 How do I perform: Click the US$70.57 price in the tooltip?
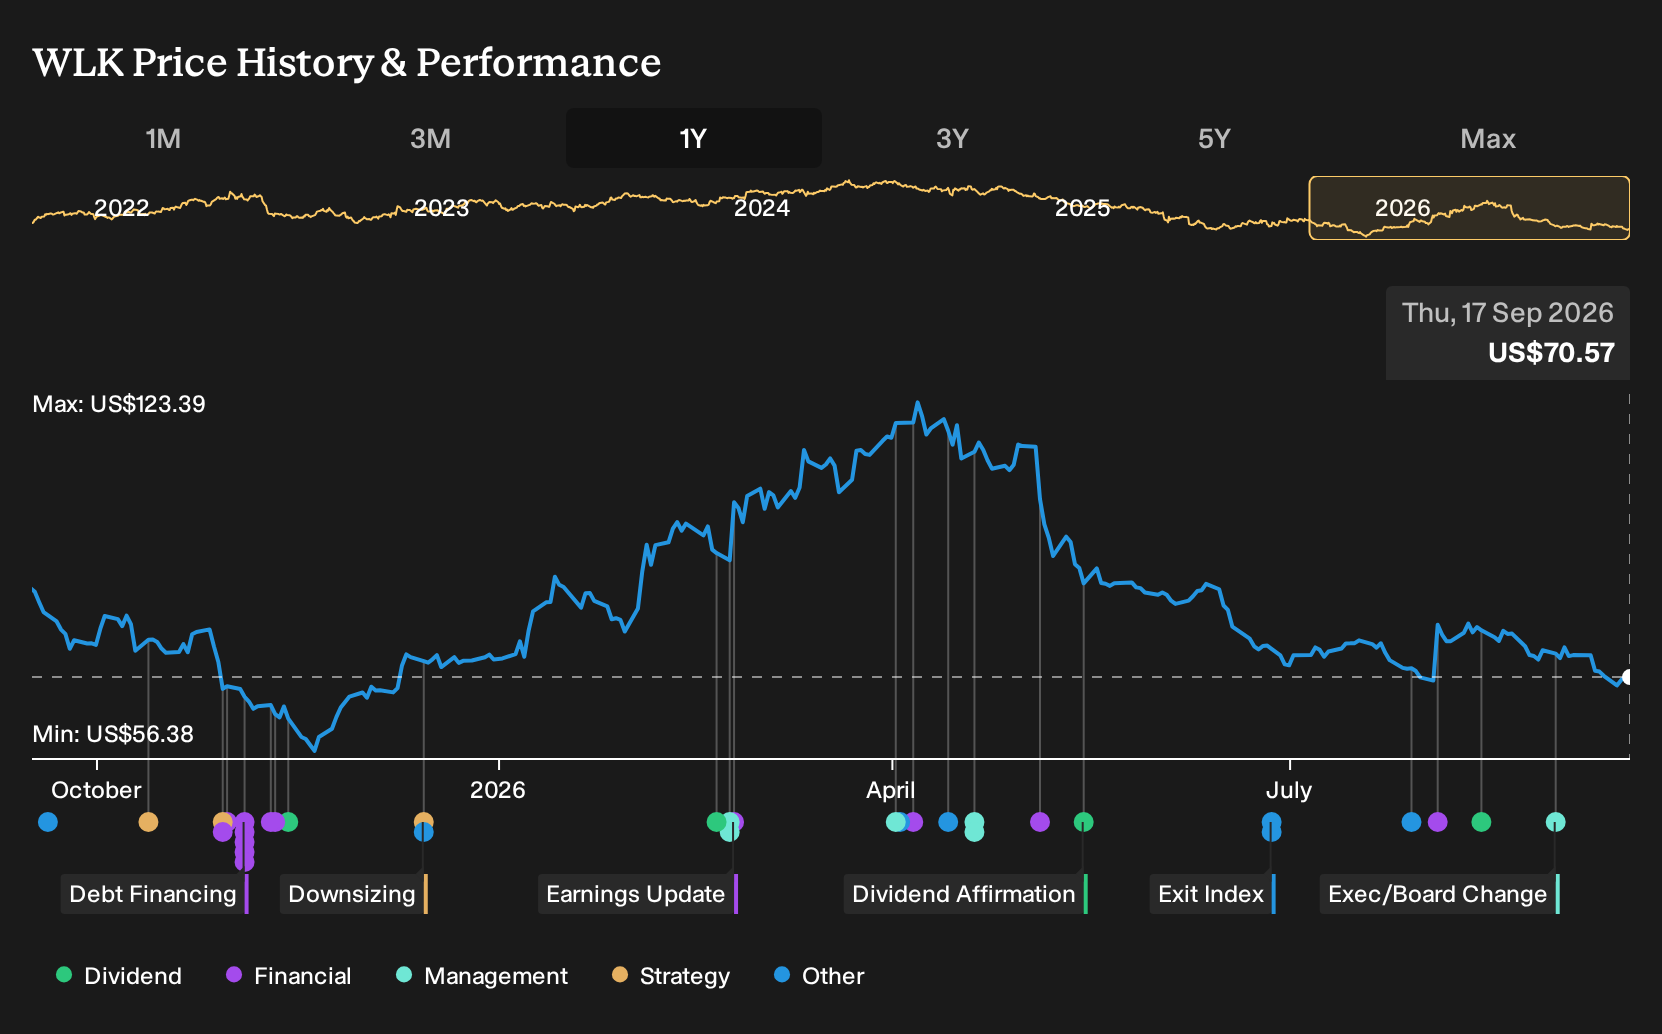[1551, 353]
